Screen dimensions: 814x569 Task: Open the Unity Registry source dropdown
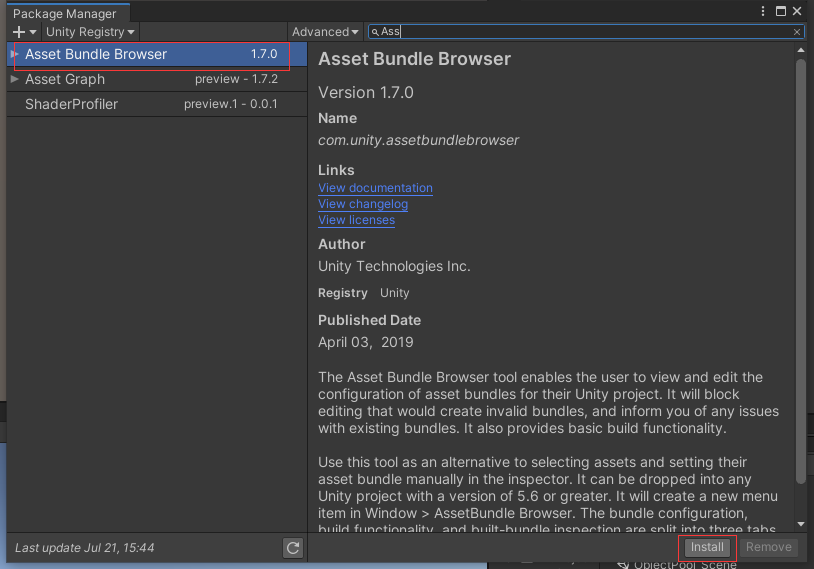[x=90, y=32]
